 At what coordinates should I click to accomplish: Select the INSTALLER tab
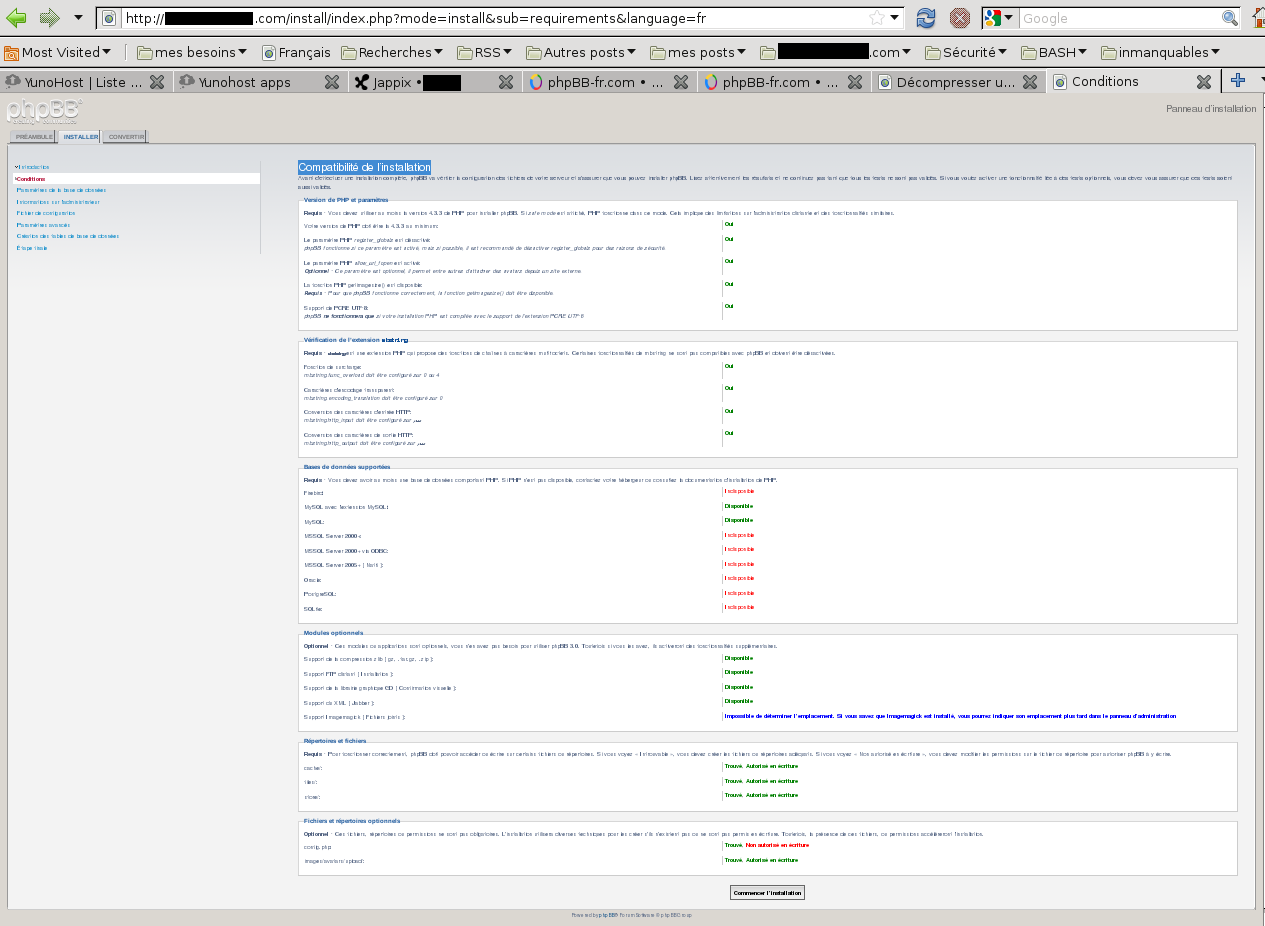81,137
